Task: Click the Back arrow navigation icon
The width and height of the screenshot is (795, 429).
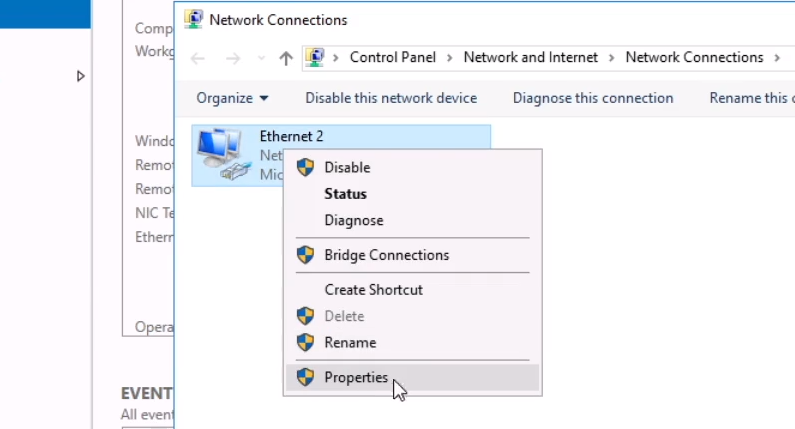Action: (x=199, y=58)
